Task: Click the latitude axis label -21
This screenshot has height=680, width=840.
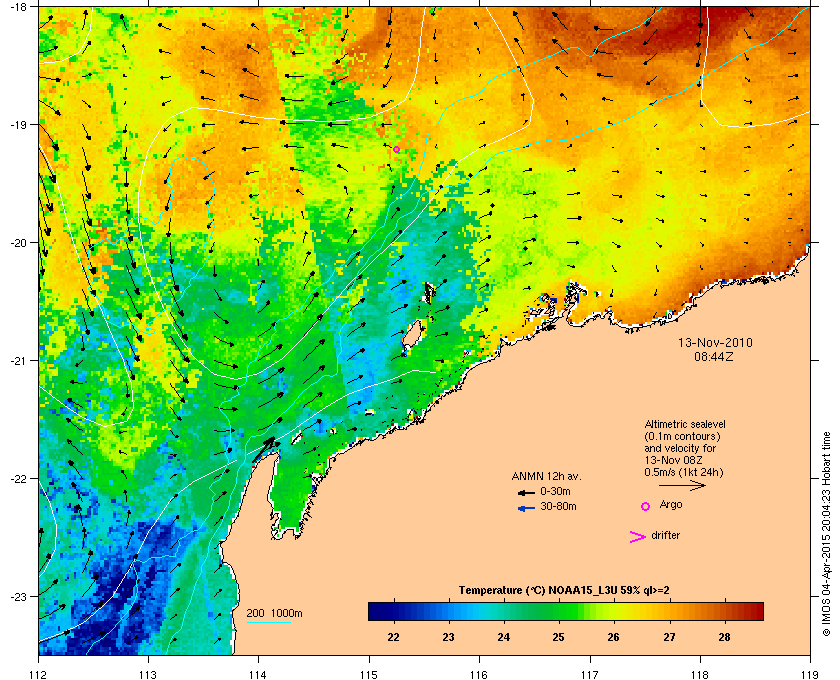Action: point(20,360)
